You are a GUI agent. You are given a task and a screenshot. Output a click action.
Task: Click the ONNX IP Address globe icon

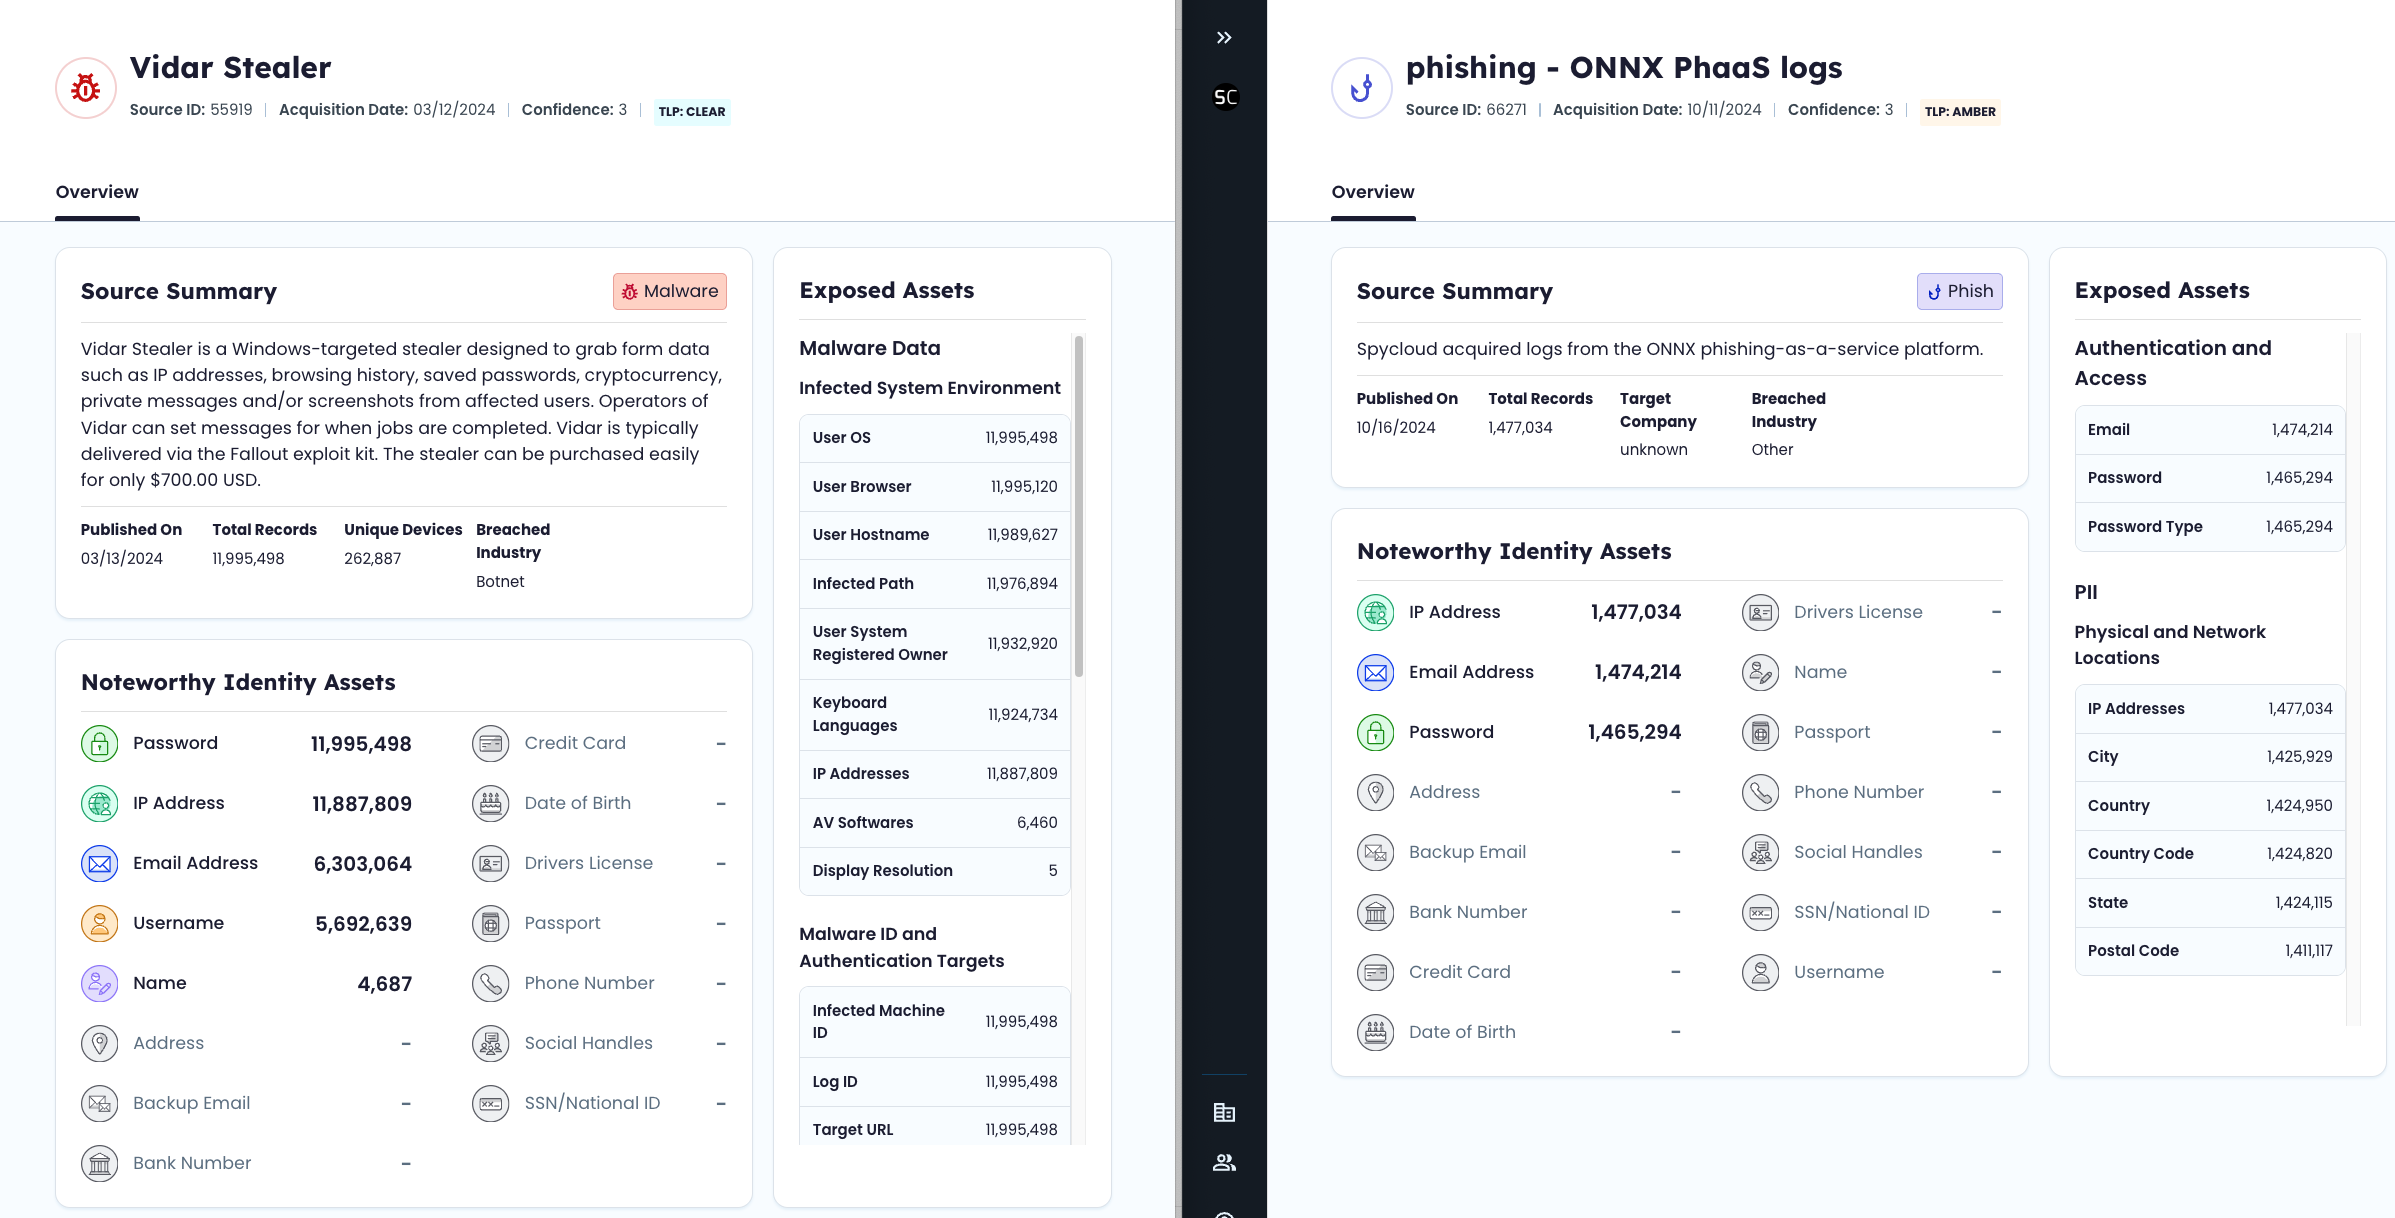[1375, 612]
